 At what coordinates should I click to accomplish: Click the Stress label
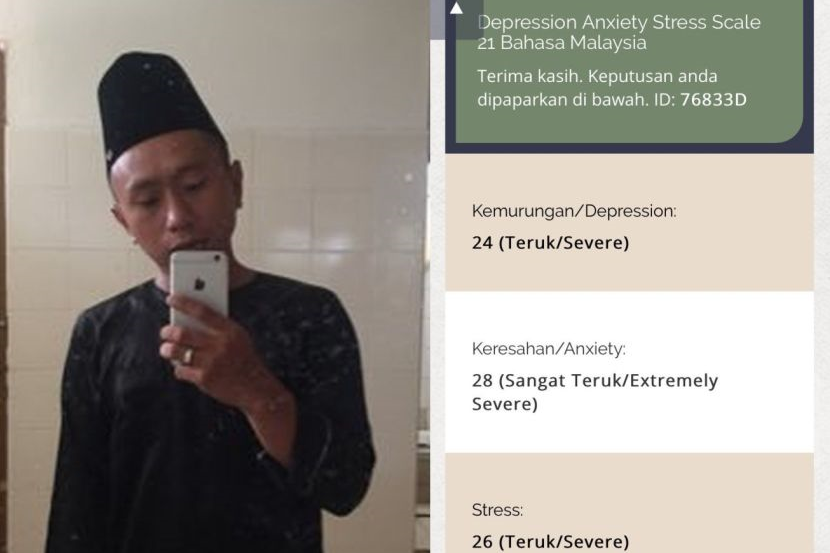click(497, 510)
